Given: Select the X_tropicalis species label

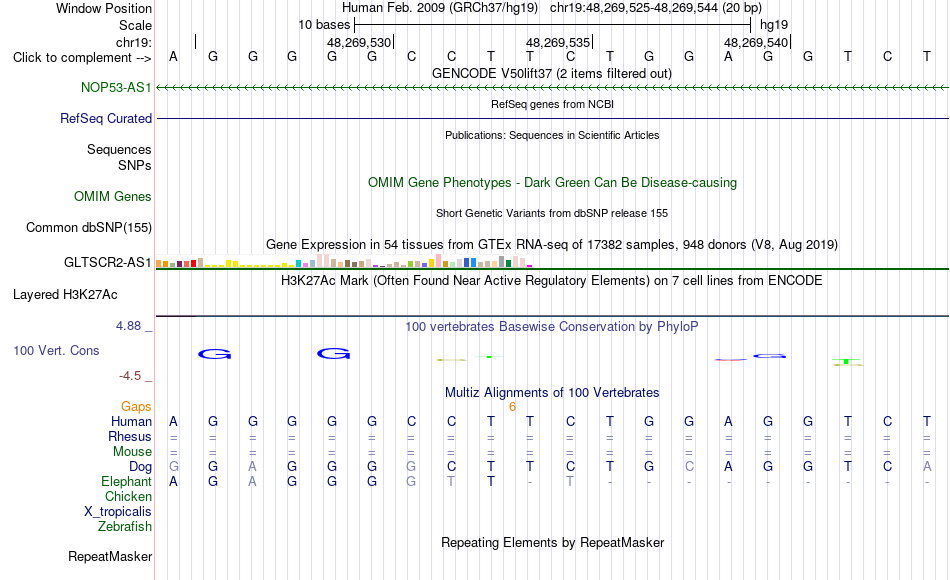Looking at the screenshot, I should coord(118,512).
